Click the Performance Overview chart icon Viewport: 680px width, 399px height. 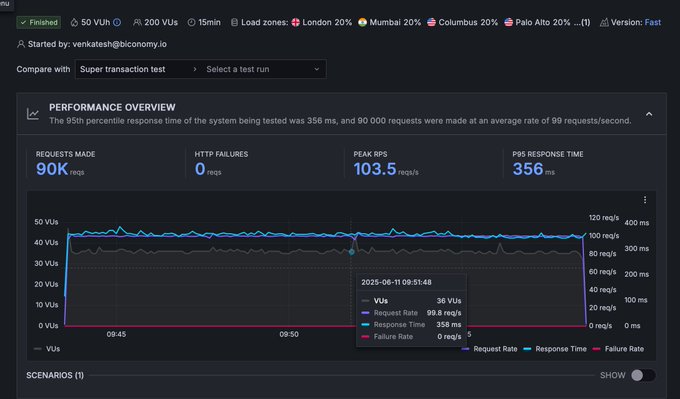point(33,114)
